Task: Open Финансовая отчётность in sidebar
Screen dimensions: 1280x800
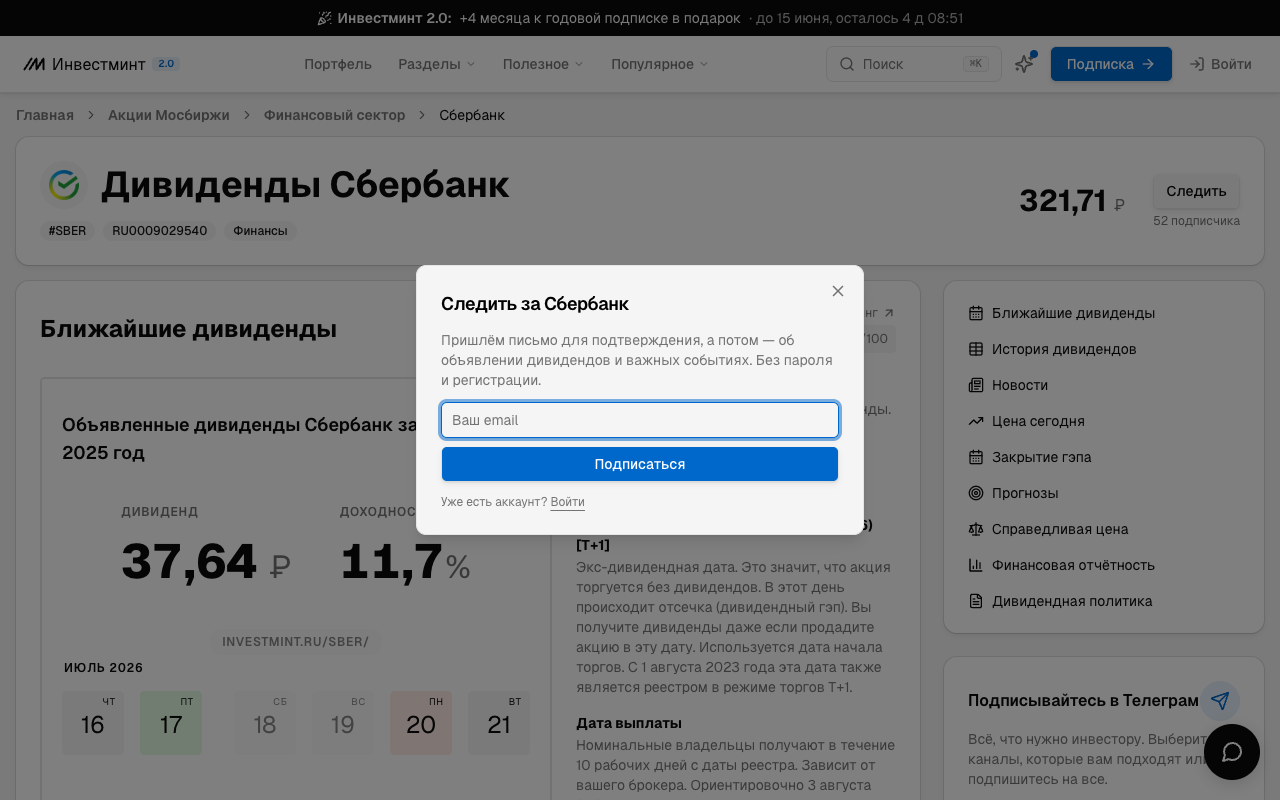Action: pos(1073,565)
